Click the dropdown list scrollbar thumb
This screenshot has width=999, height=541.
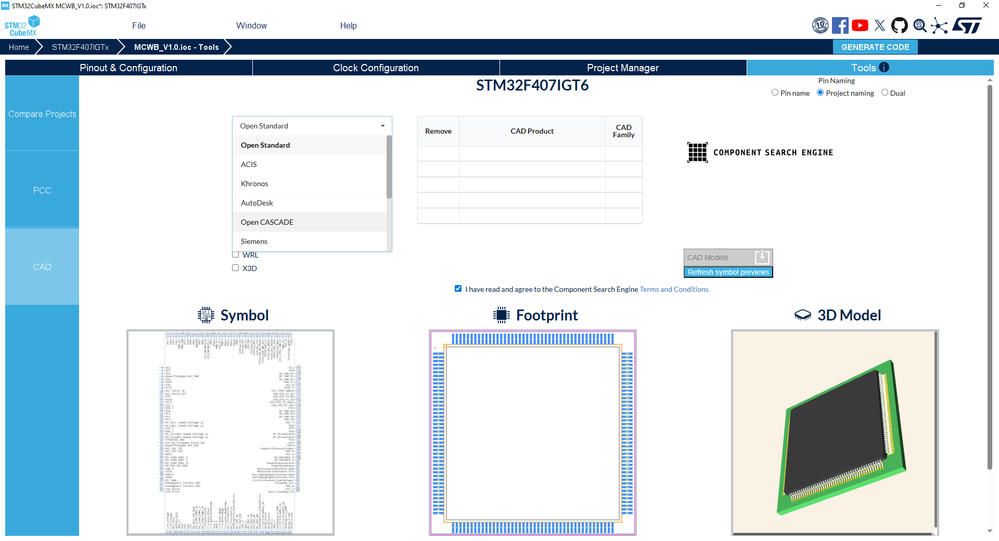click(x=389, y=167)
